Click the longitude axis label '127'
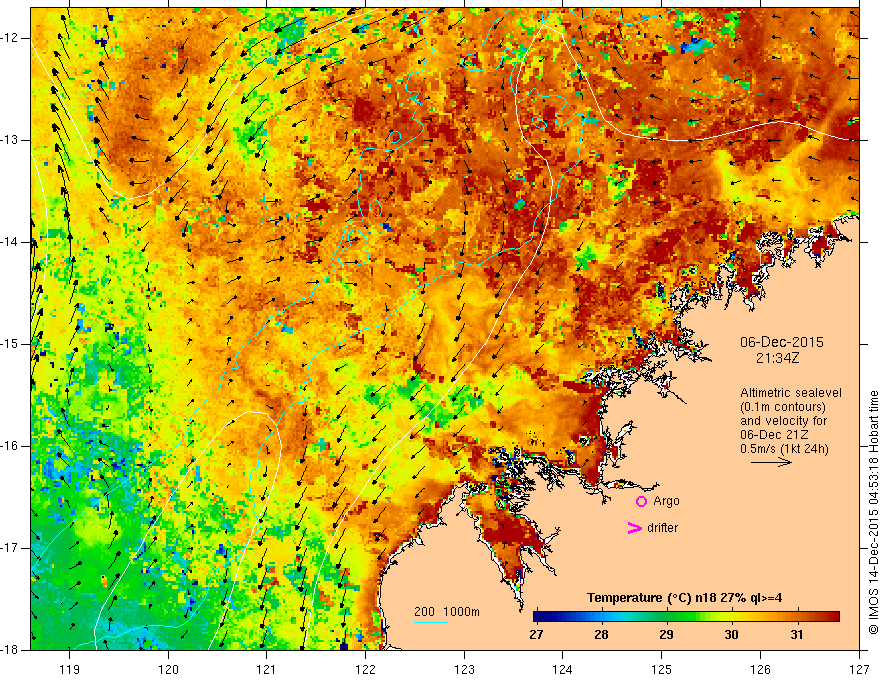The width and height of the screenshot is (880, 680). (859, 669)
